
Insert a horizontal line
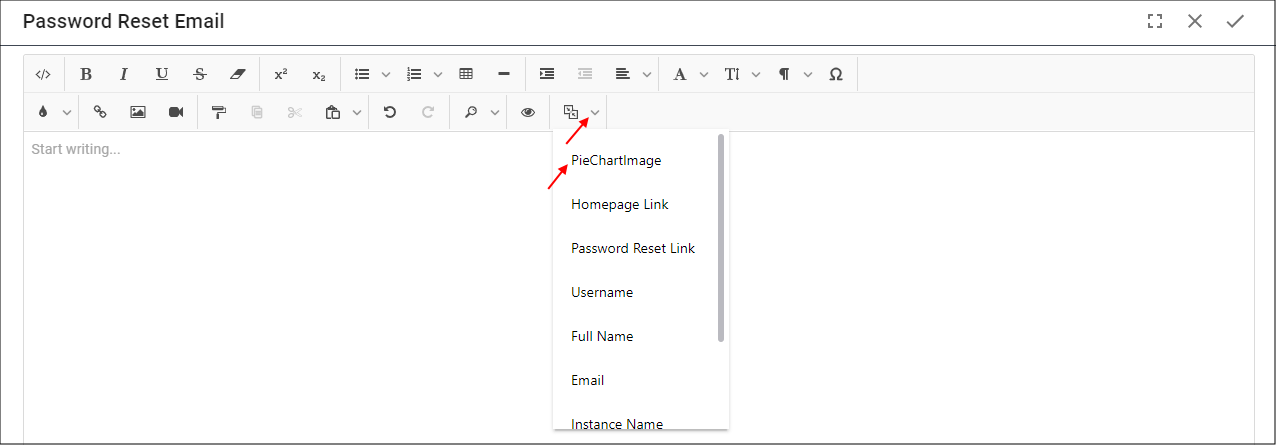[x=504, y=74]
